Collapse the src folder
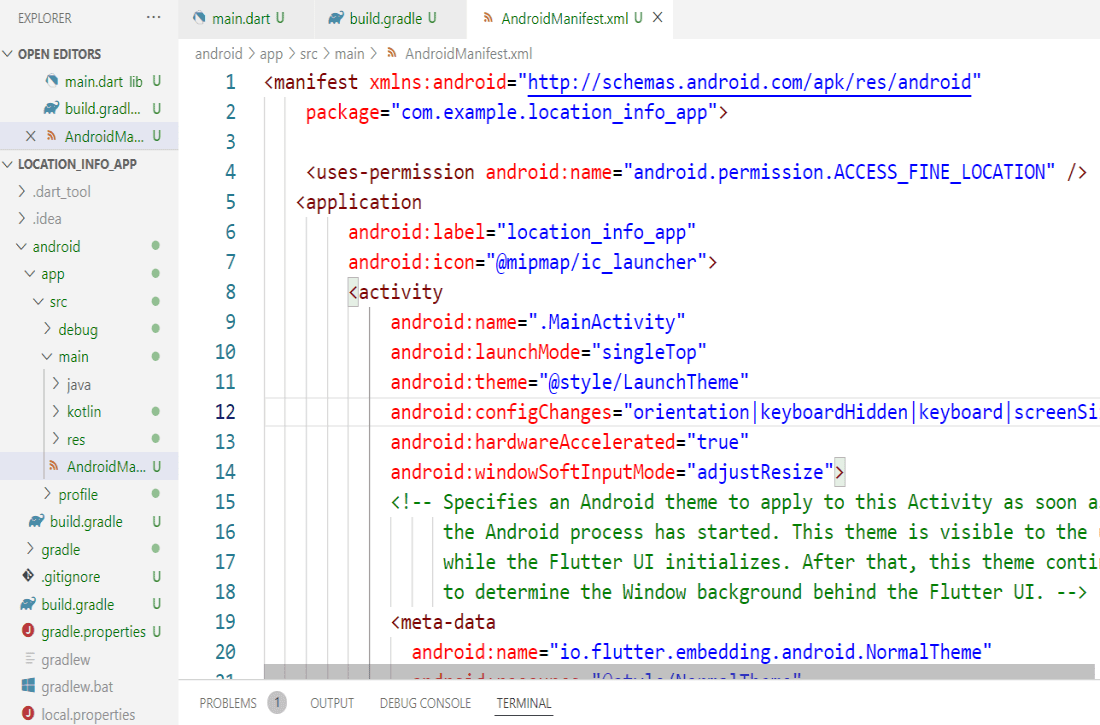Image resolution: width=1100 pixels, height=725 pixels. pyautogui.click(x=39, y=301)
